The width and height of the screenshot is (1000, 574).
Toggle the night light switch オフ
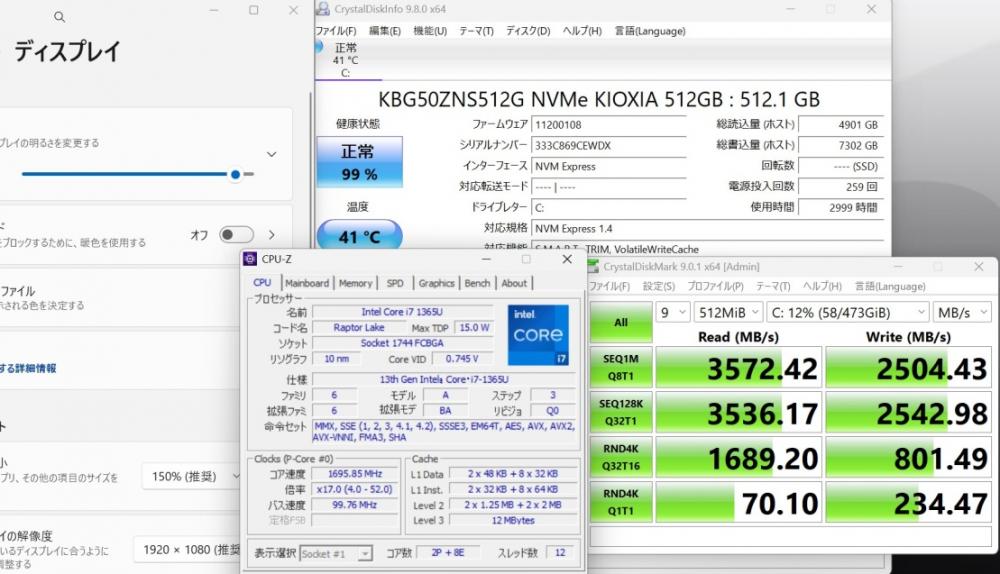(x=236, y=235)
